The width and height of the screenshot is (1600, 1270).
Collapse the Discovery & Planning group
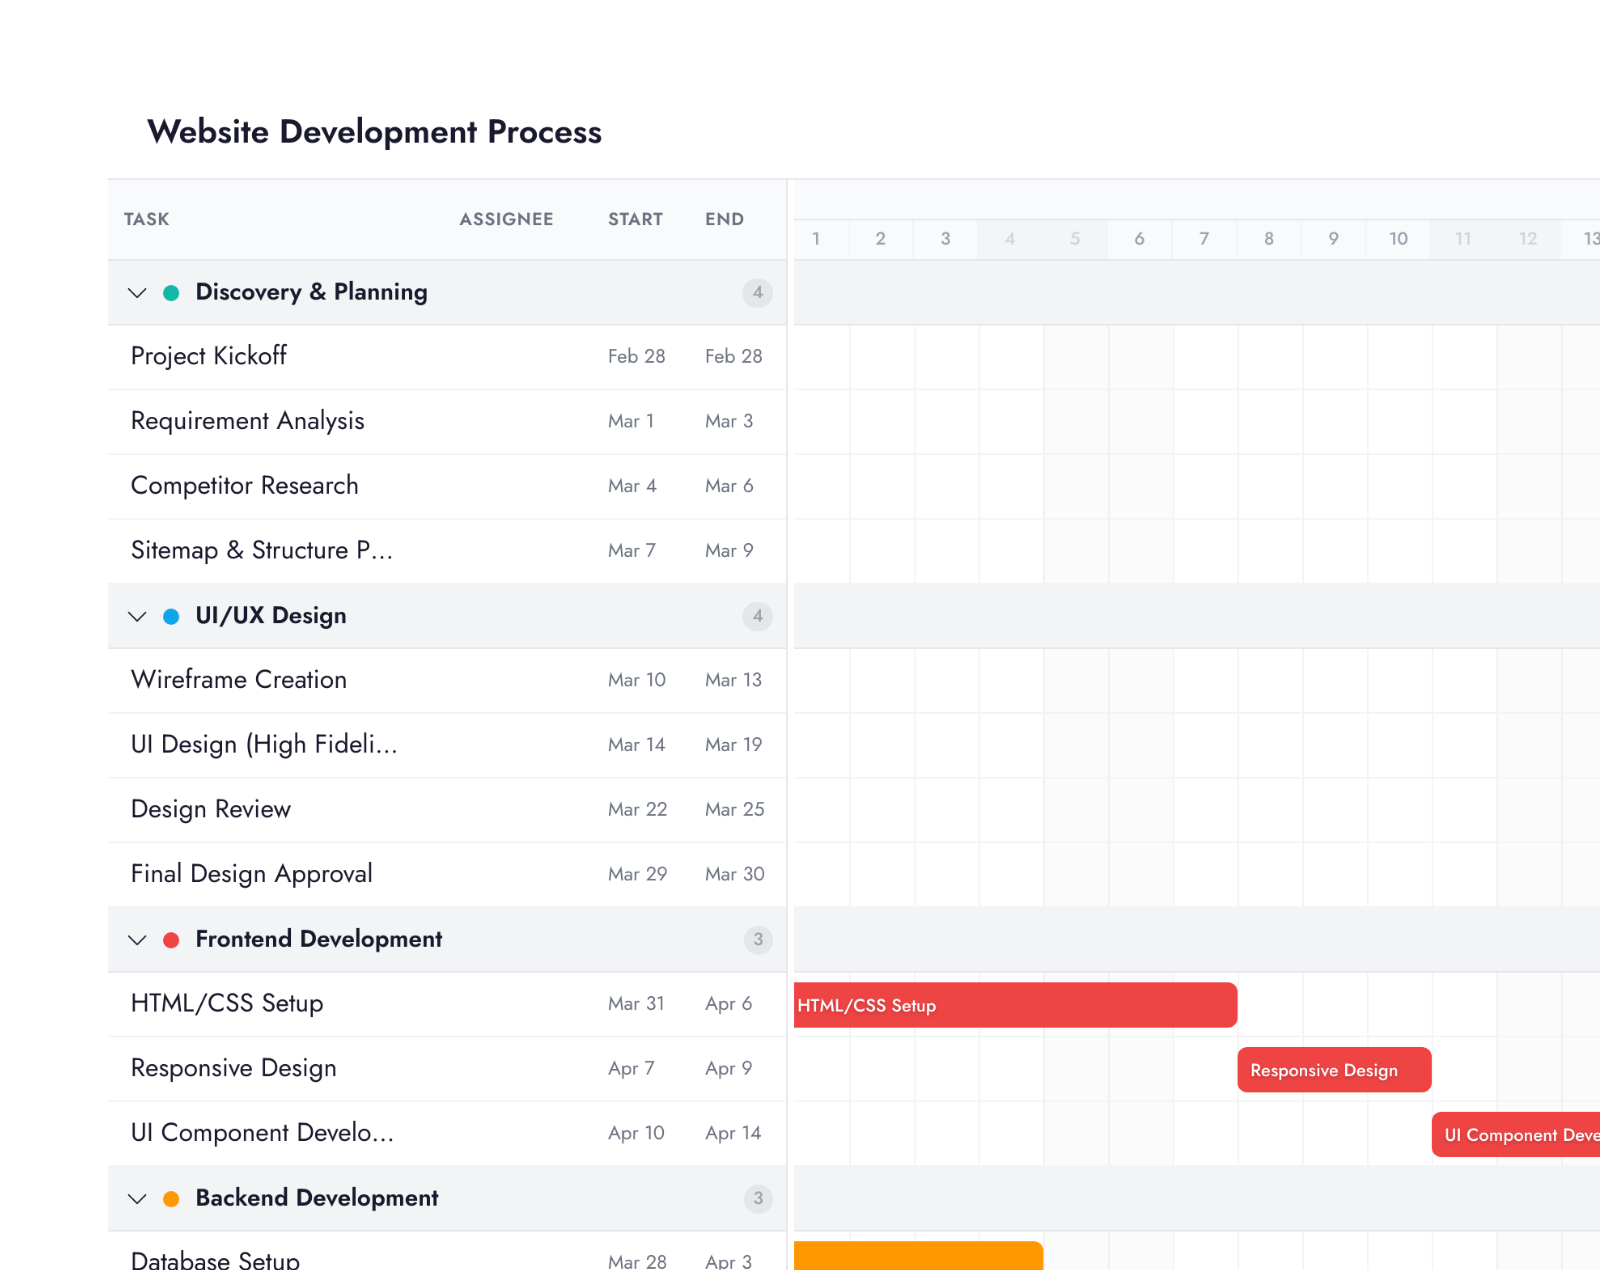[x=137, y=293]
